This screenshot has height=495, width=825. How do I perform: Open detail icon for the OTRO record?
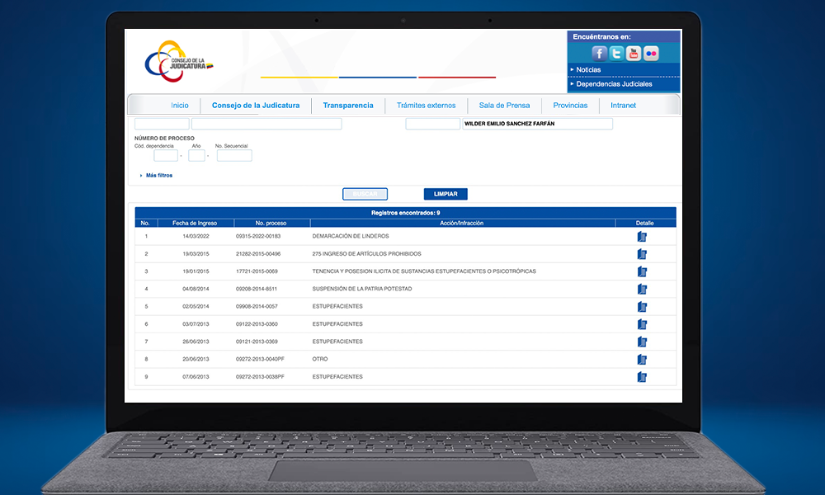(x=642, y=359)
